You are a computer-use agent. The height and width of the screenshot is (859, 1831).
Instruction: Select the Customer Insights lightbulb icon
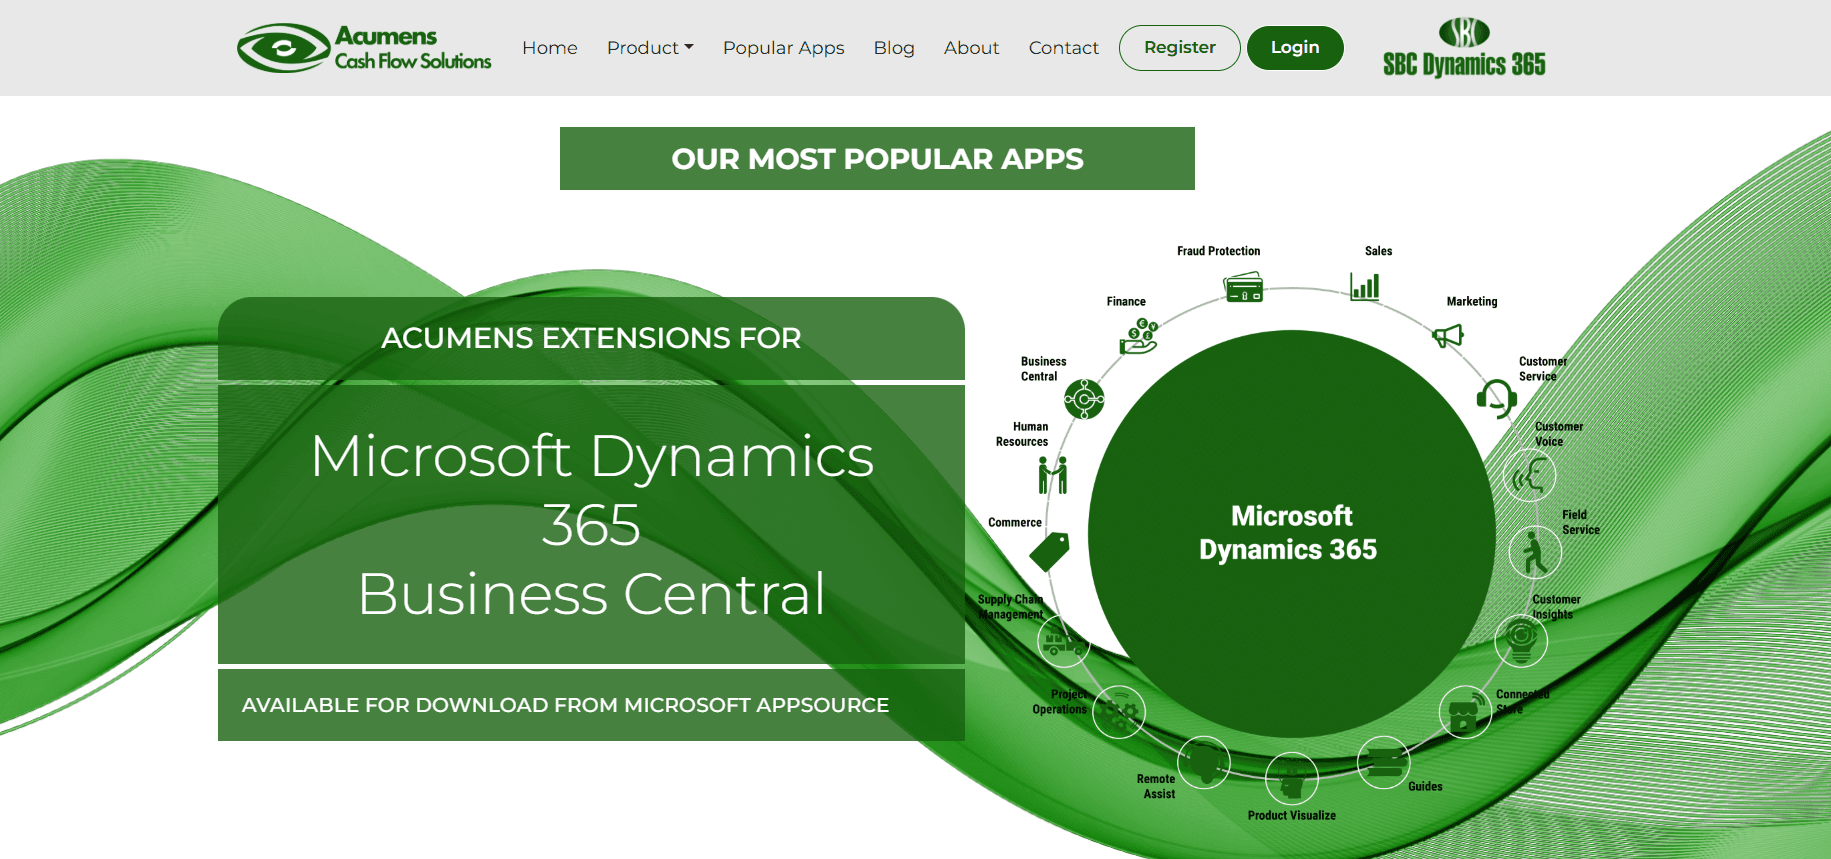pos(1521,640)
